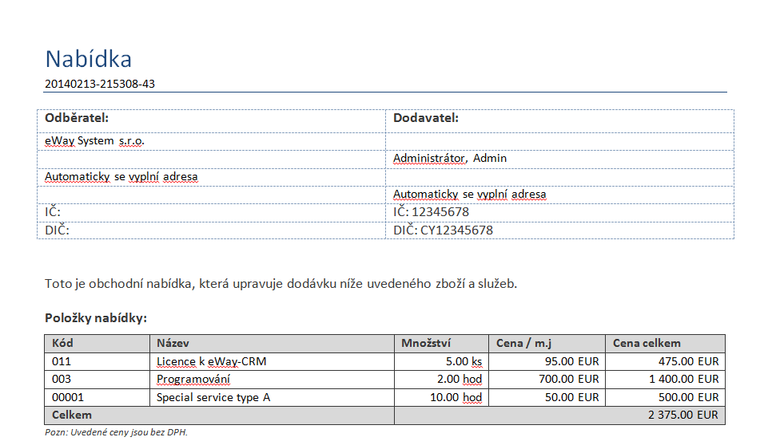Viewport: 768px width, 441px height.
Task: Select item name Licence k eWay-CRM
Action: tap(212, 362)
